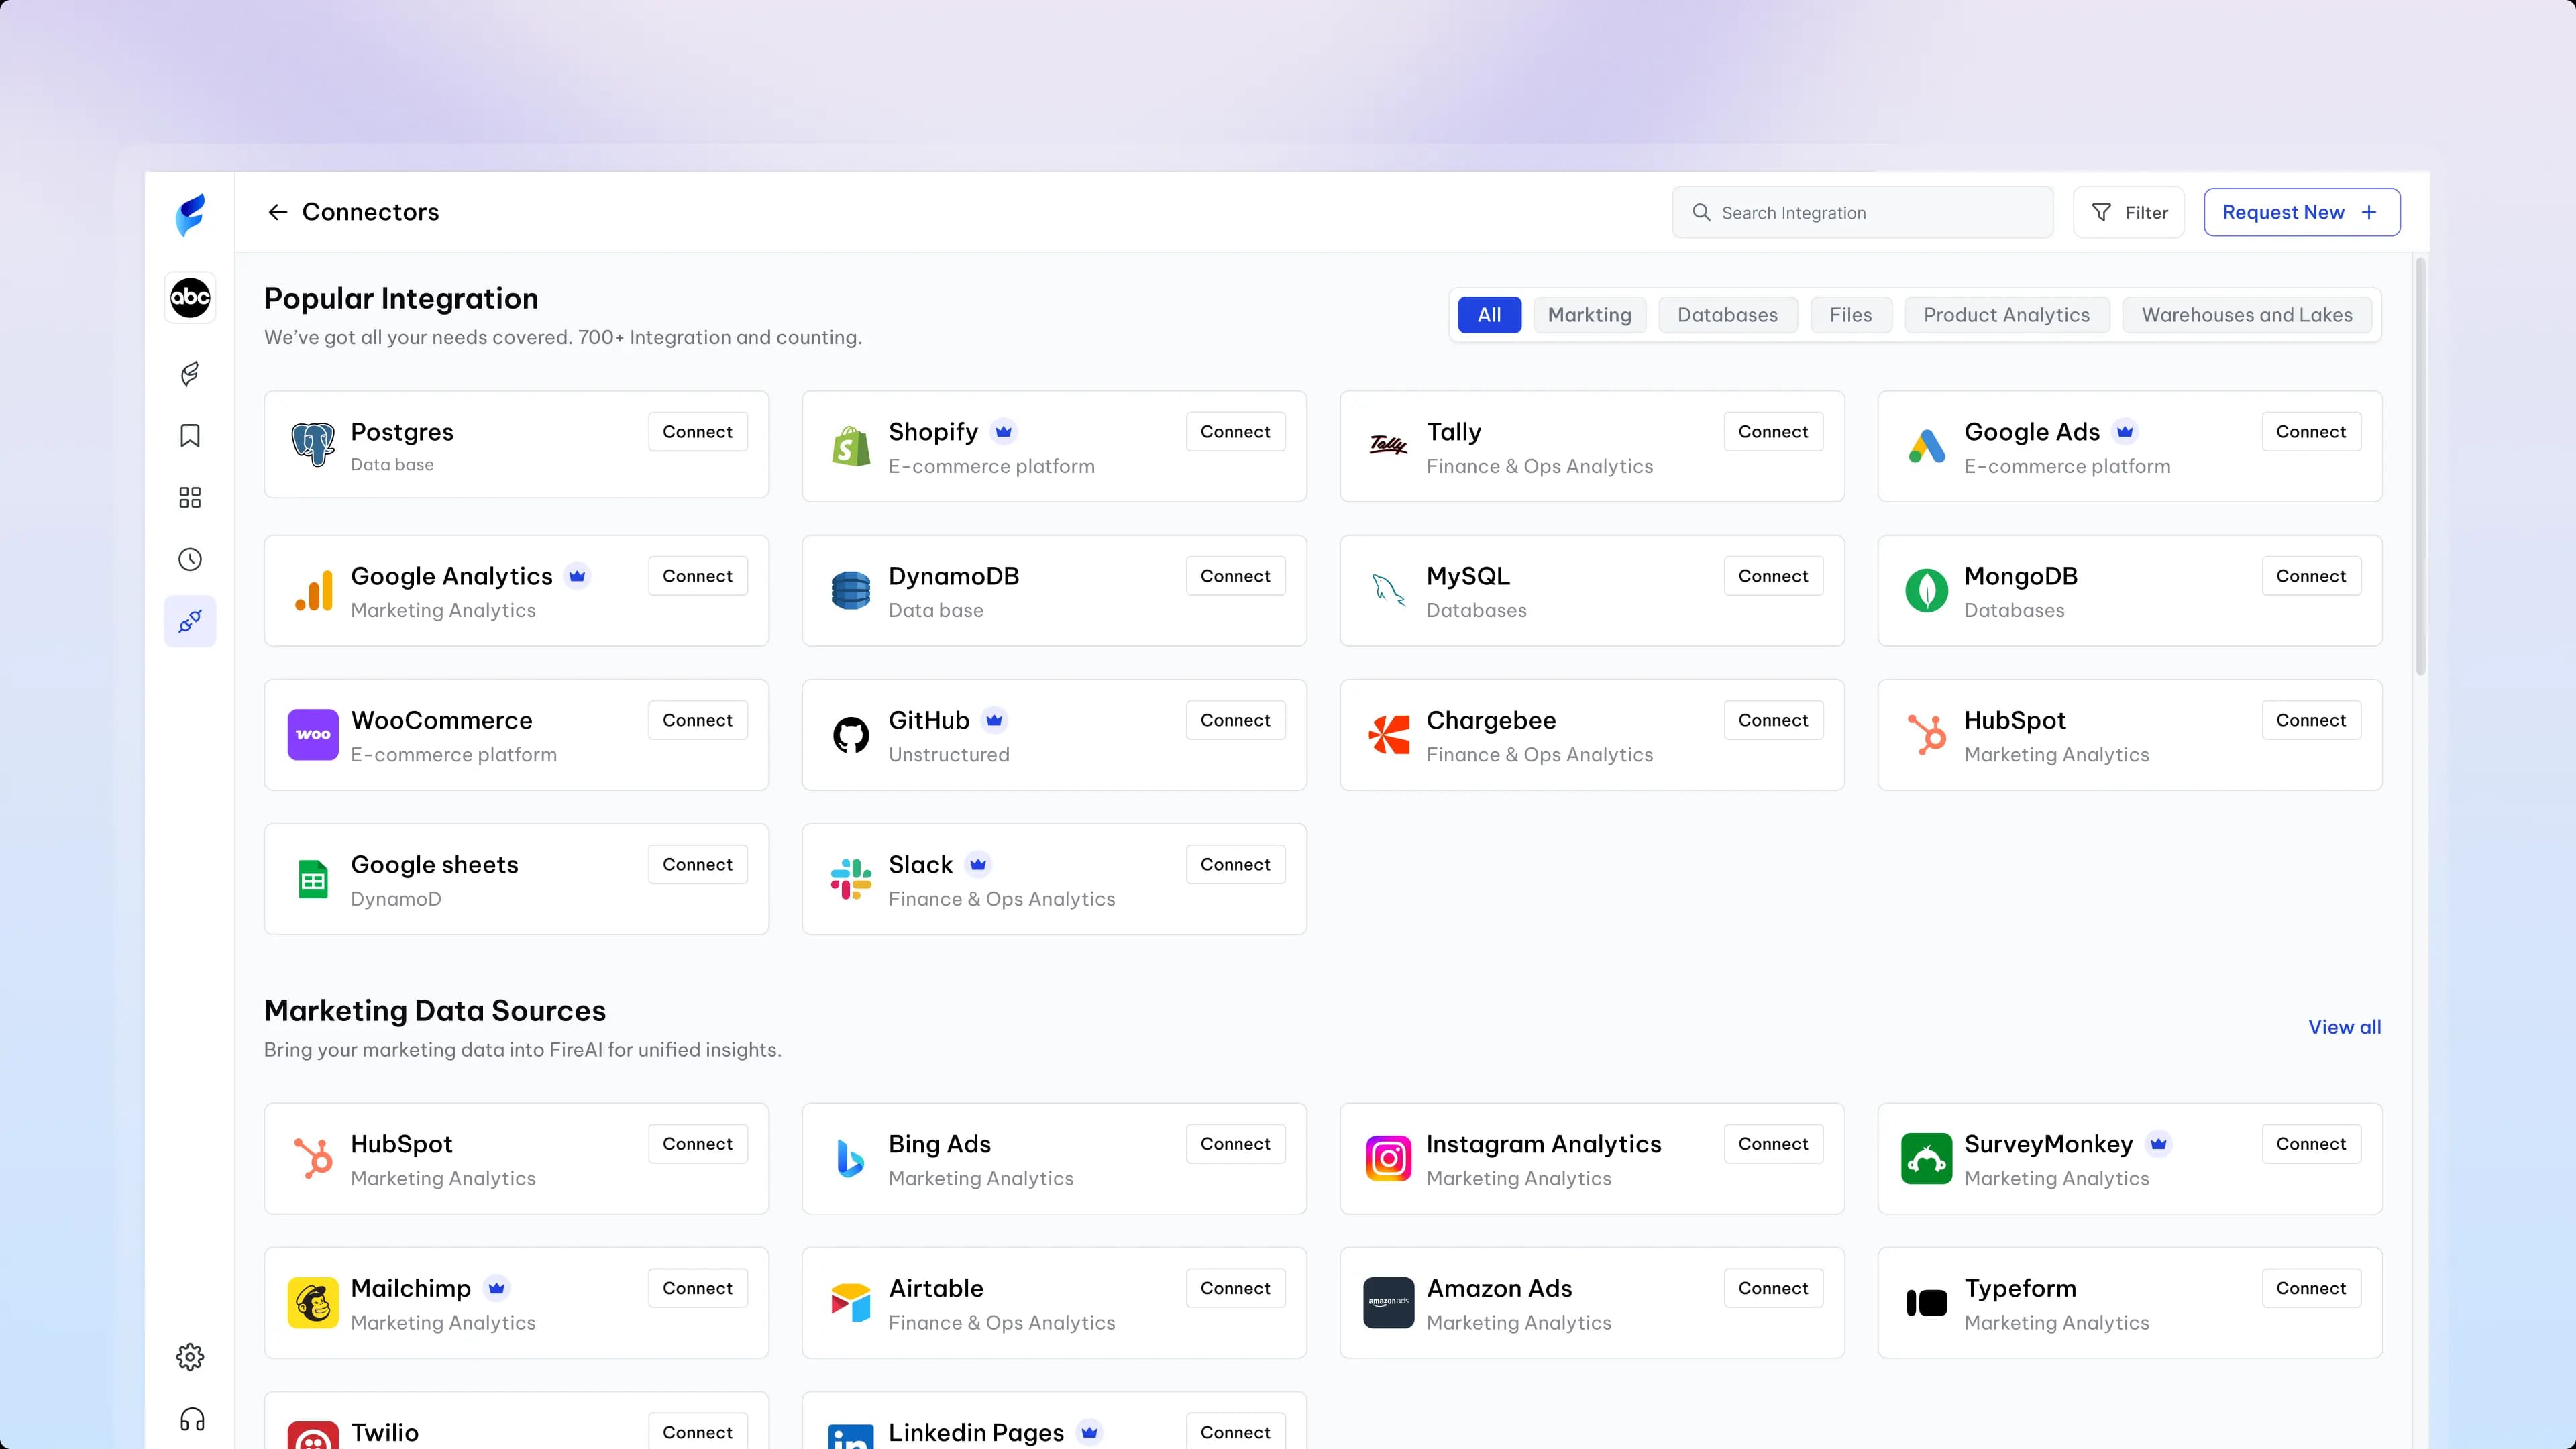Click the Chargebee logo
The width and height of the screenshot is (2576, 1449).
[x=1388, y=735]
